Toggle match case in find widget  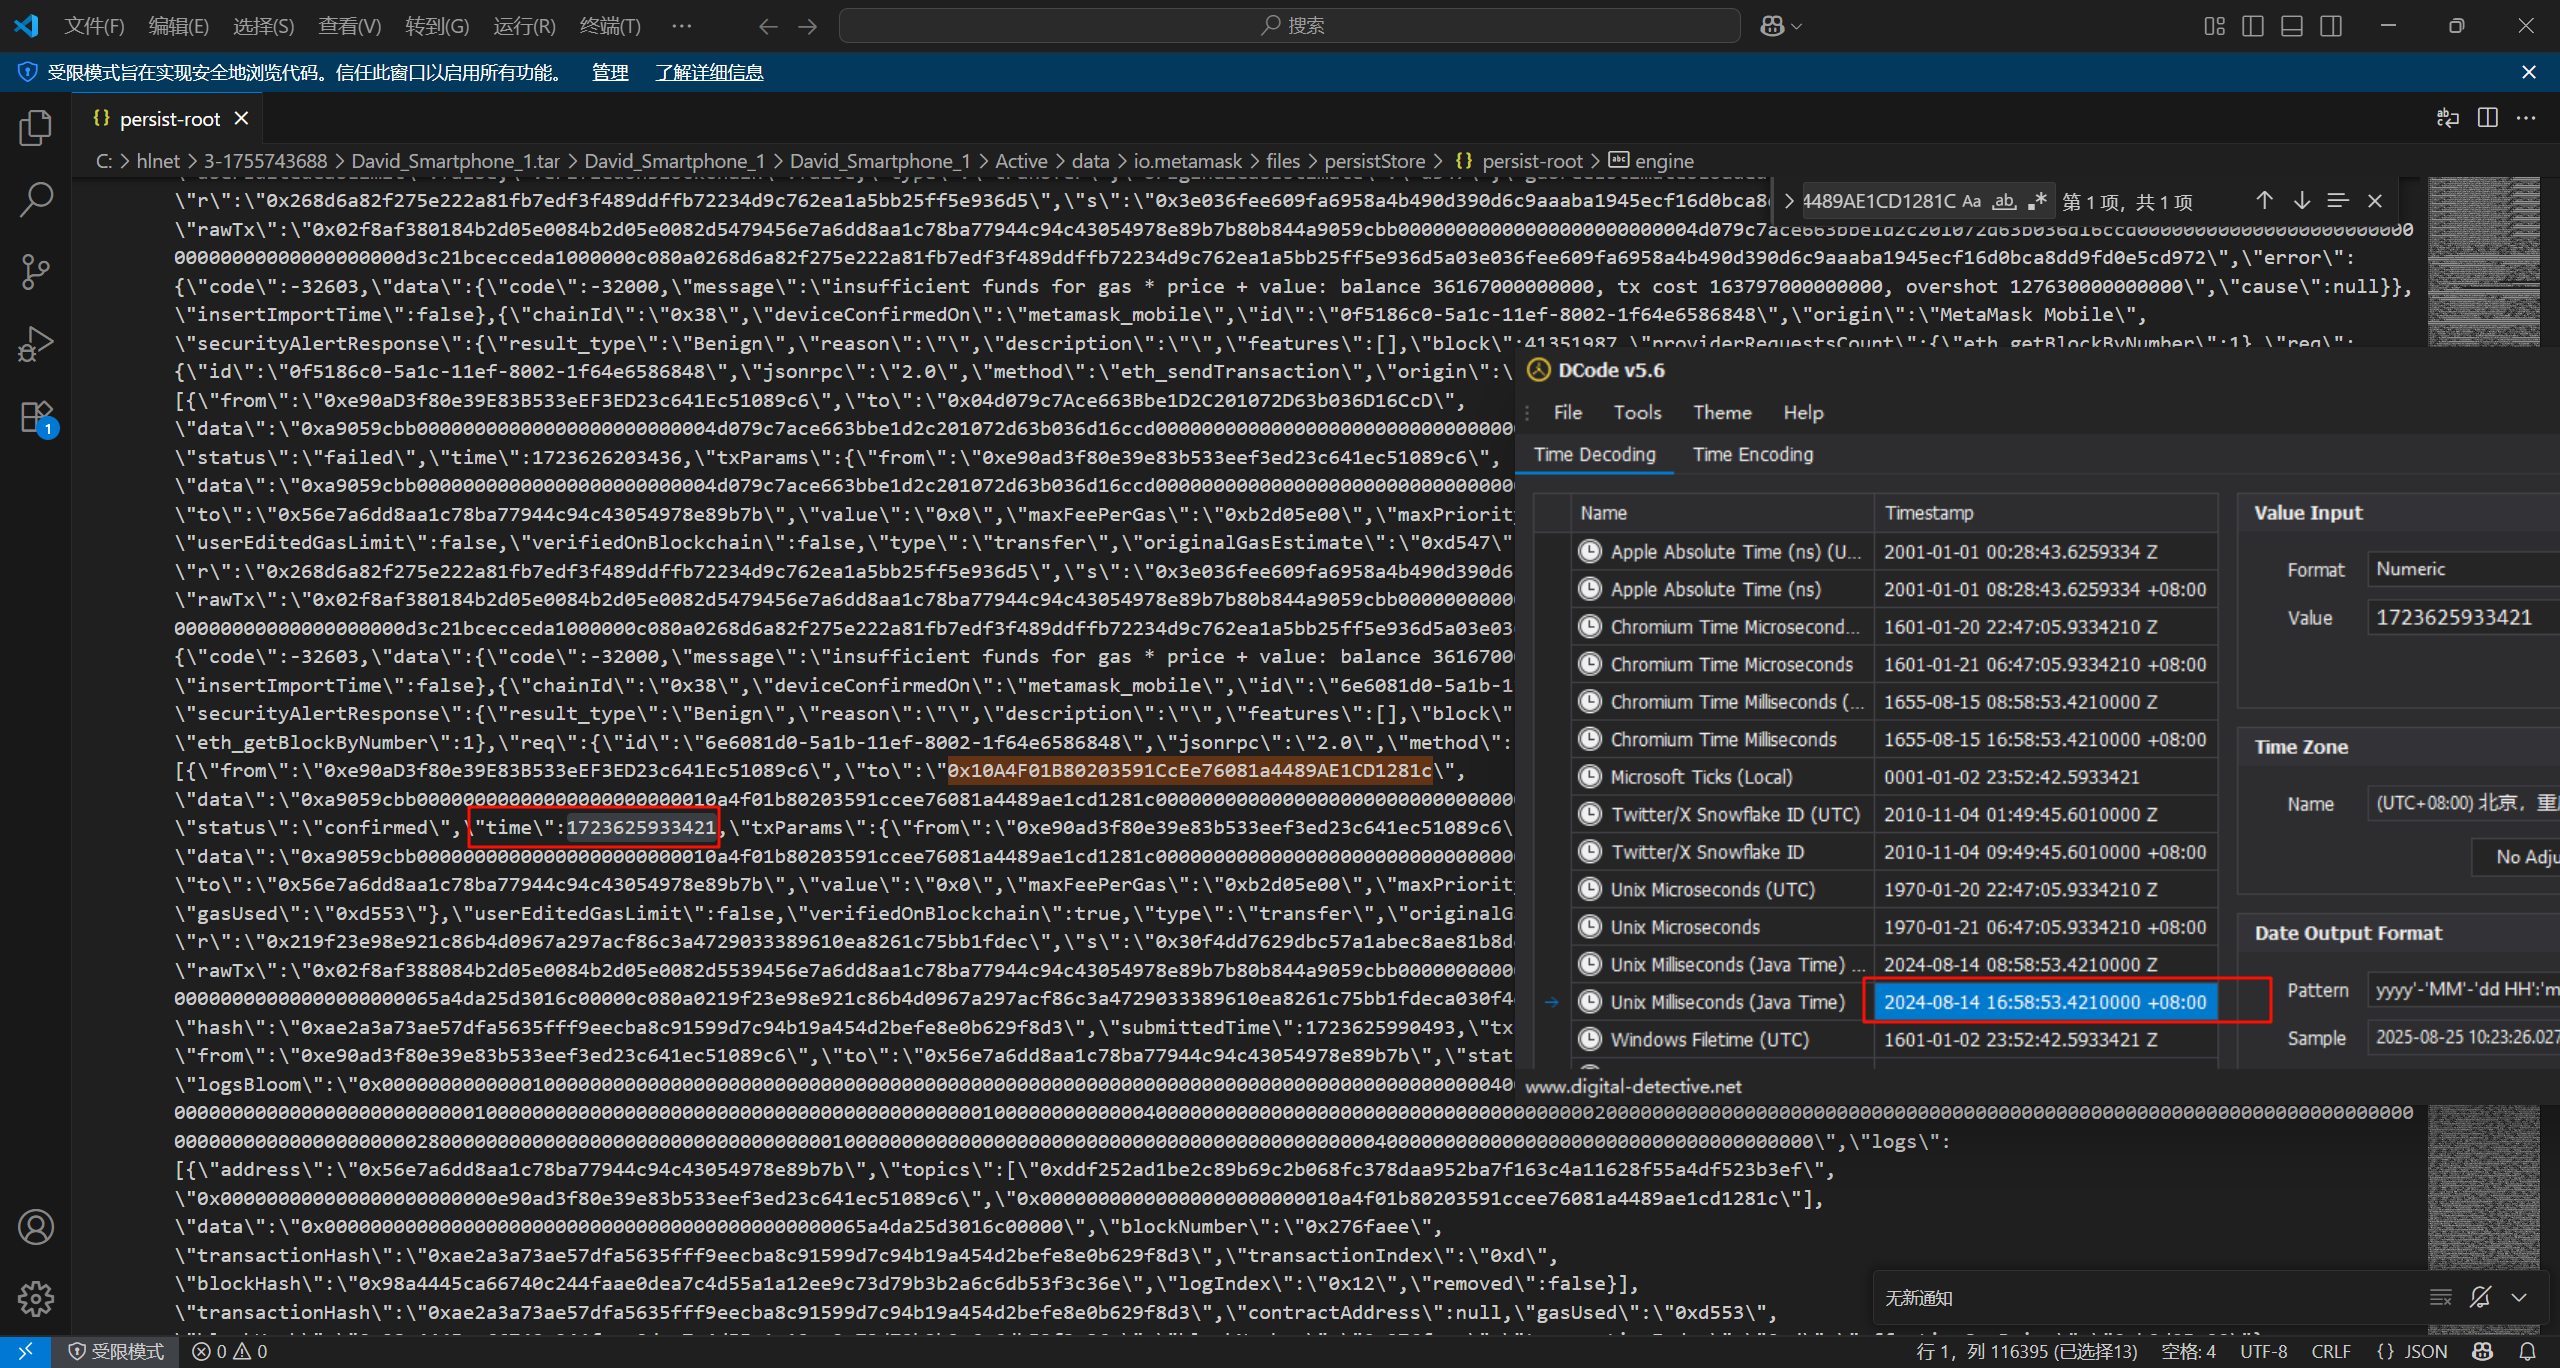(1971, 201)
